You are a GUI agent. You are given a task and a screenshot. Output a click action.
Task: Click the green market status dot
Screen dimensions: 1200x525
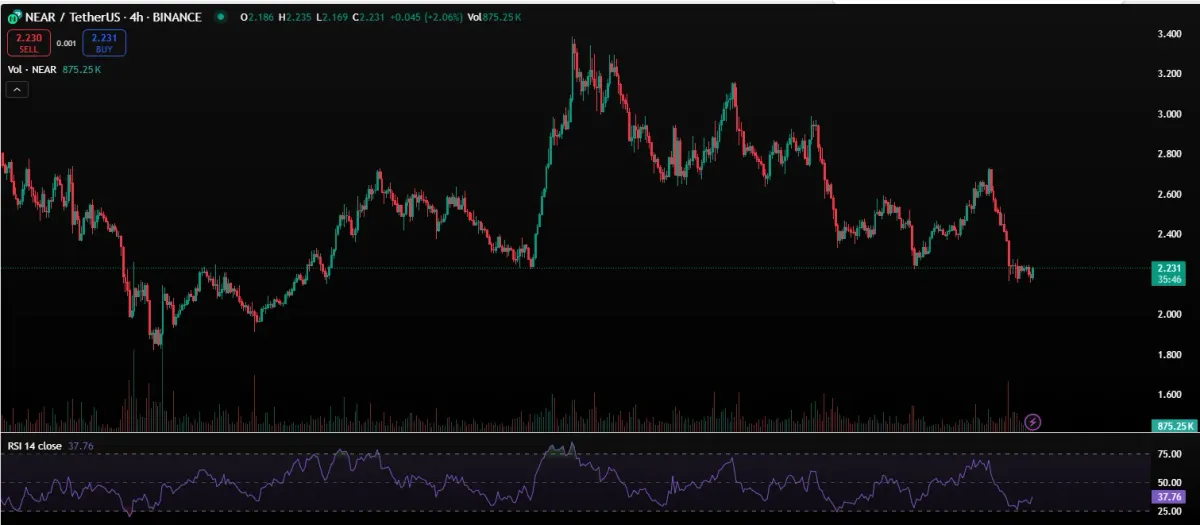(221, 17)
